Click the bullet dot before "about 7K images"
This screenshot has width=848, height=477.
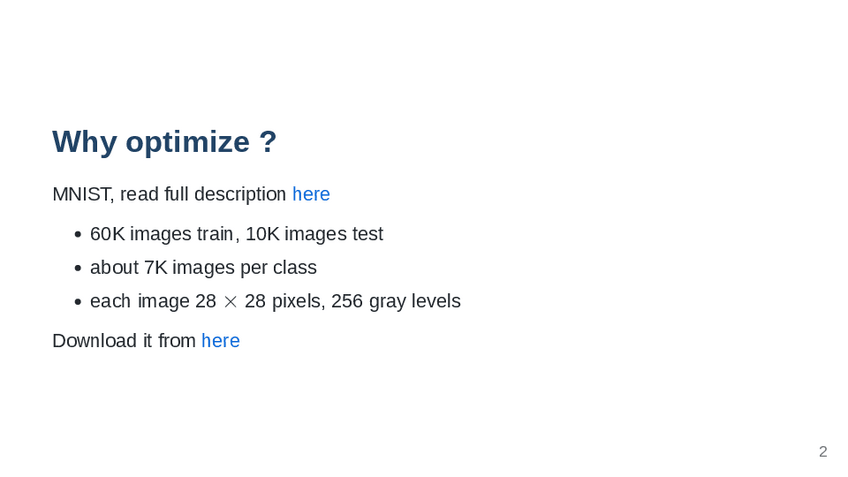click(x=77, y=269)
